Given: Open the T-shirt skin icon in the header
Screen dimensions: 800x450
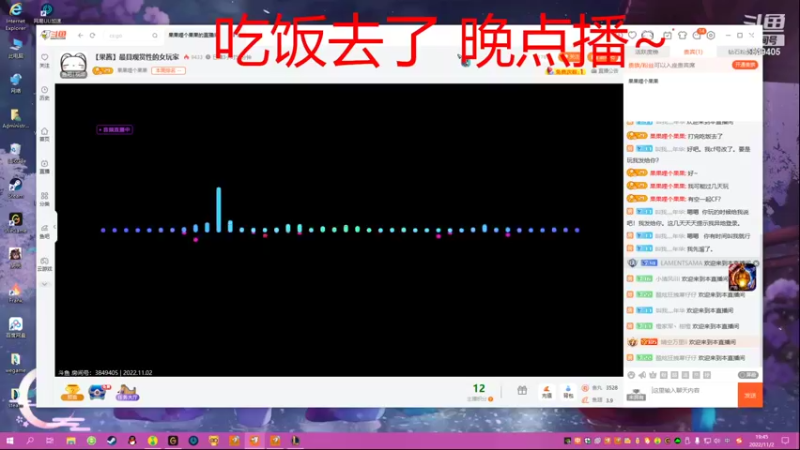Looking at the screenshot, I should coord(682,35).
